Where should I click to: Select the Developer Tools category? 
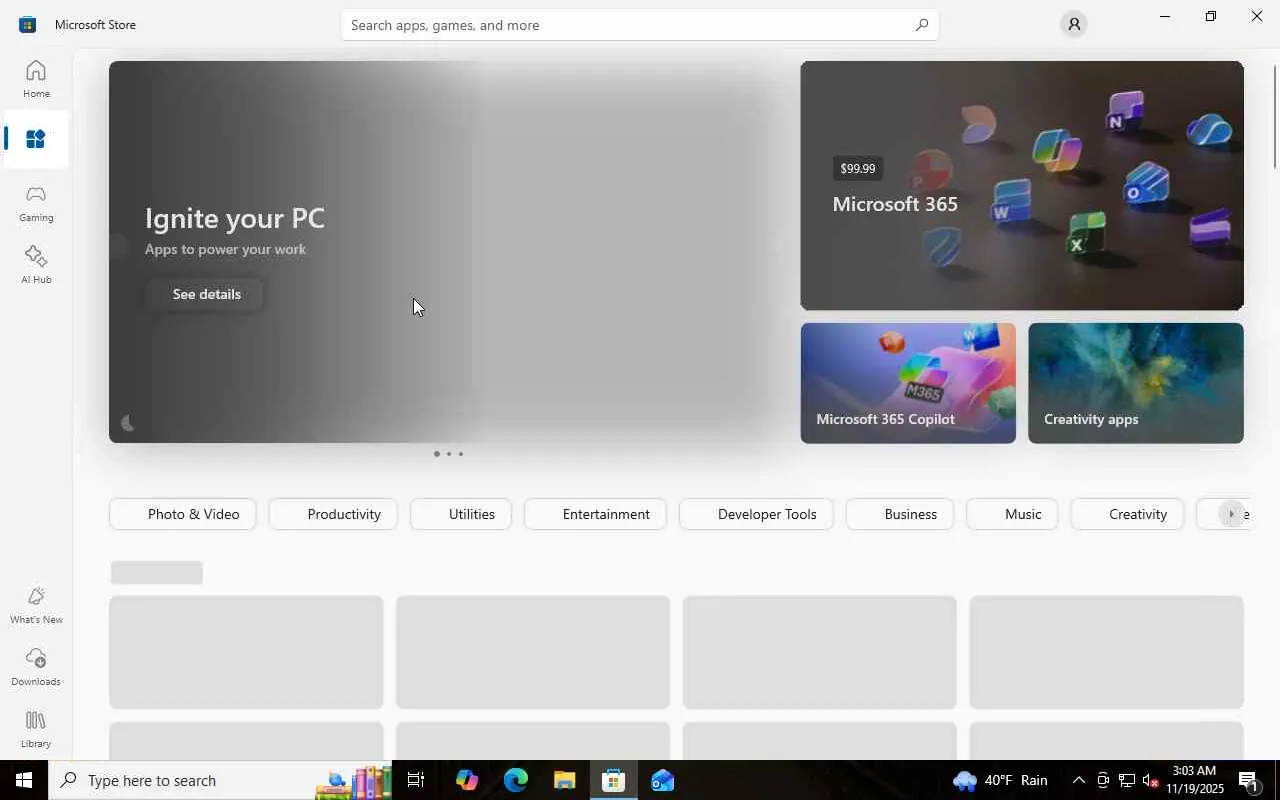click(756, 514)
